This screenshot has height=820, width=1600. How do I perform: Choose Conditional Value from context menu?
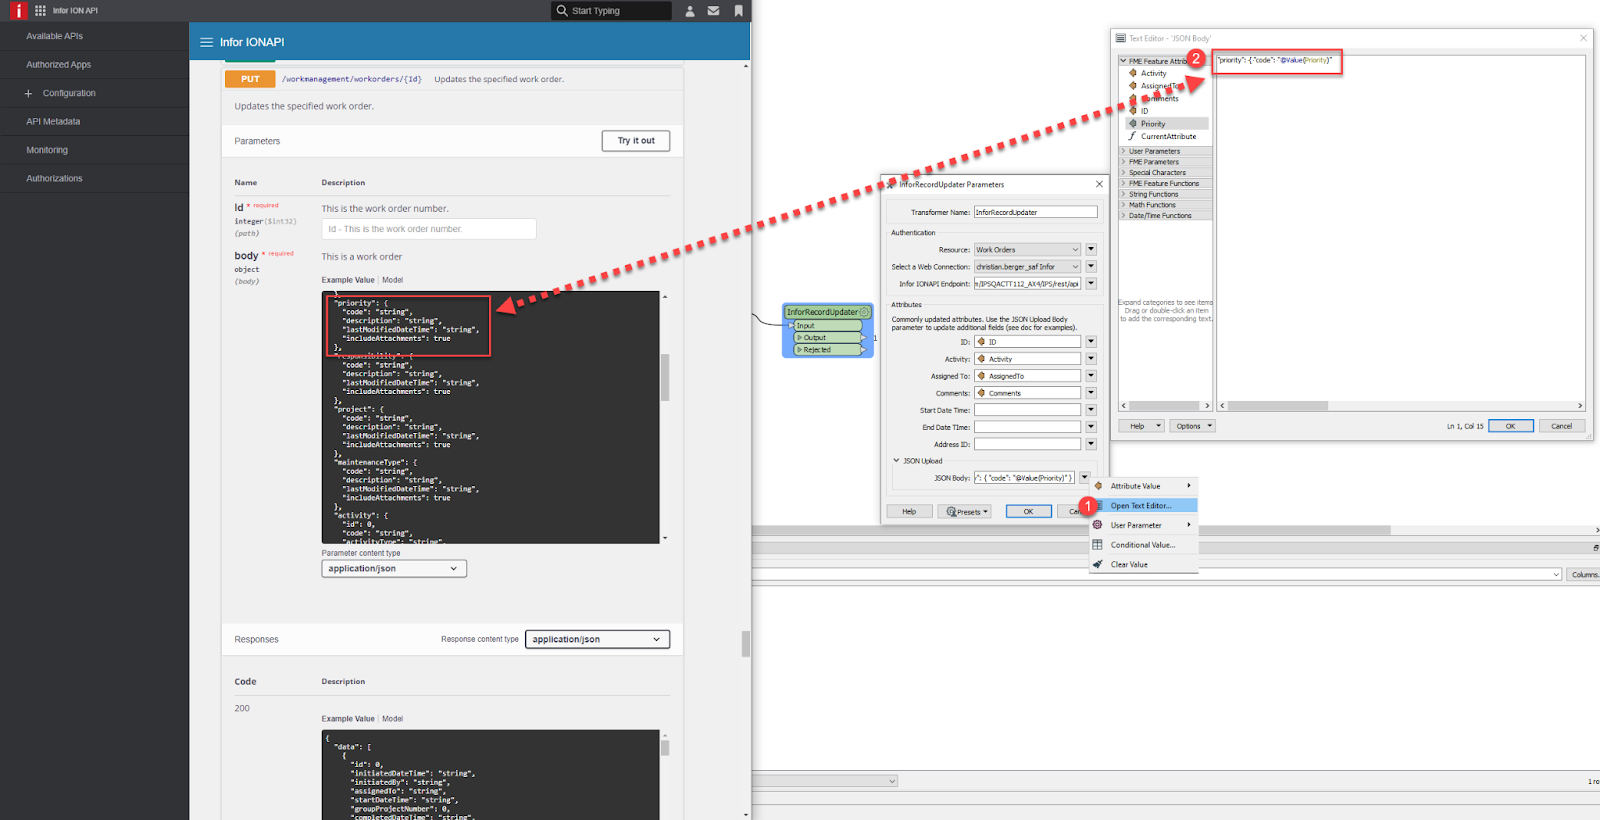[x=1143, y=545]
